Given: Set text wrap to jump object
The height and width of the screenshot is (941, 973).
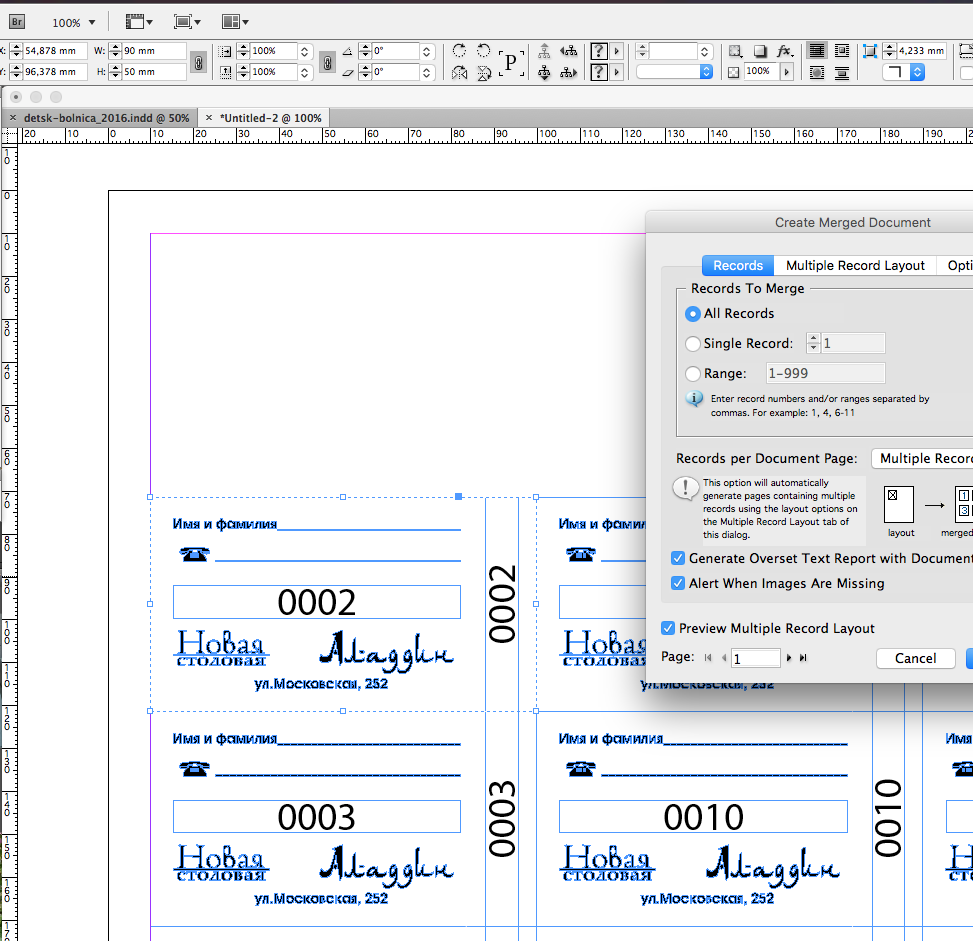Looking at the screenshot, I should click(x=842, y=73).
